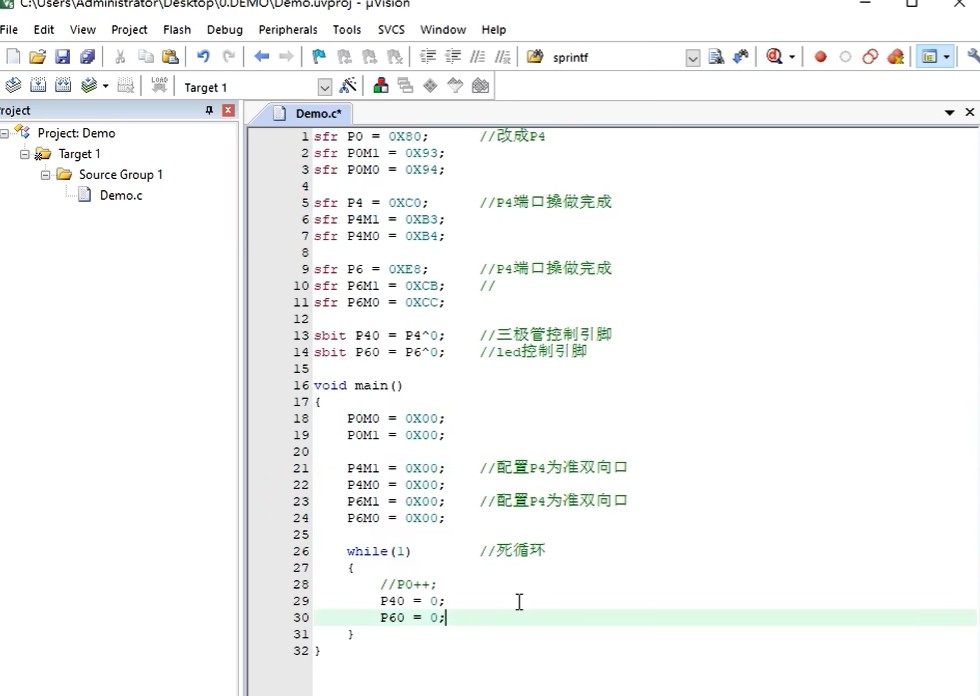Open the editor tab list dropdown arrow

(949, 112)
